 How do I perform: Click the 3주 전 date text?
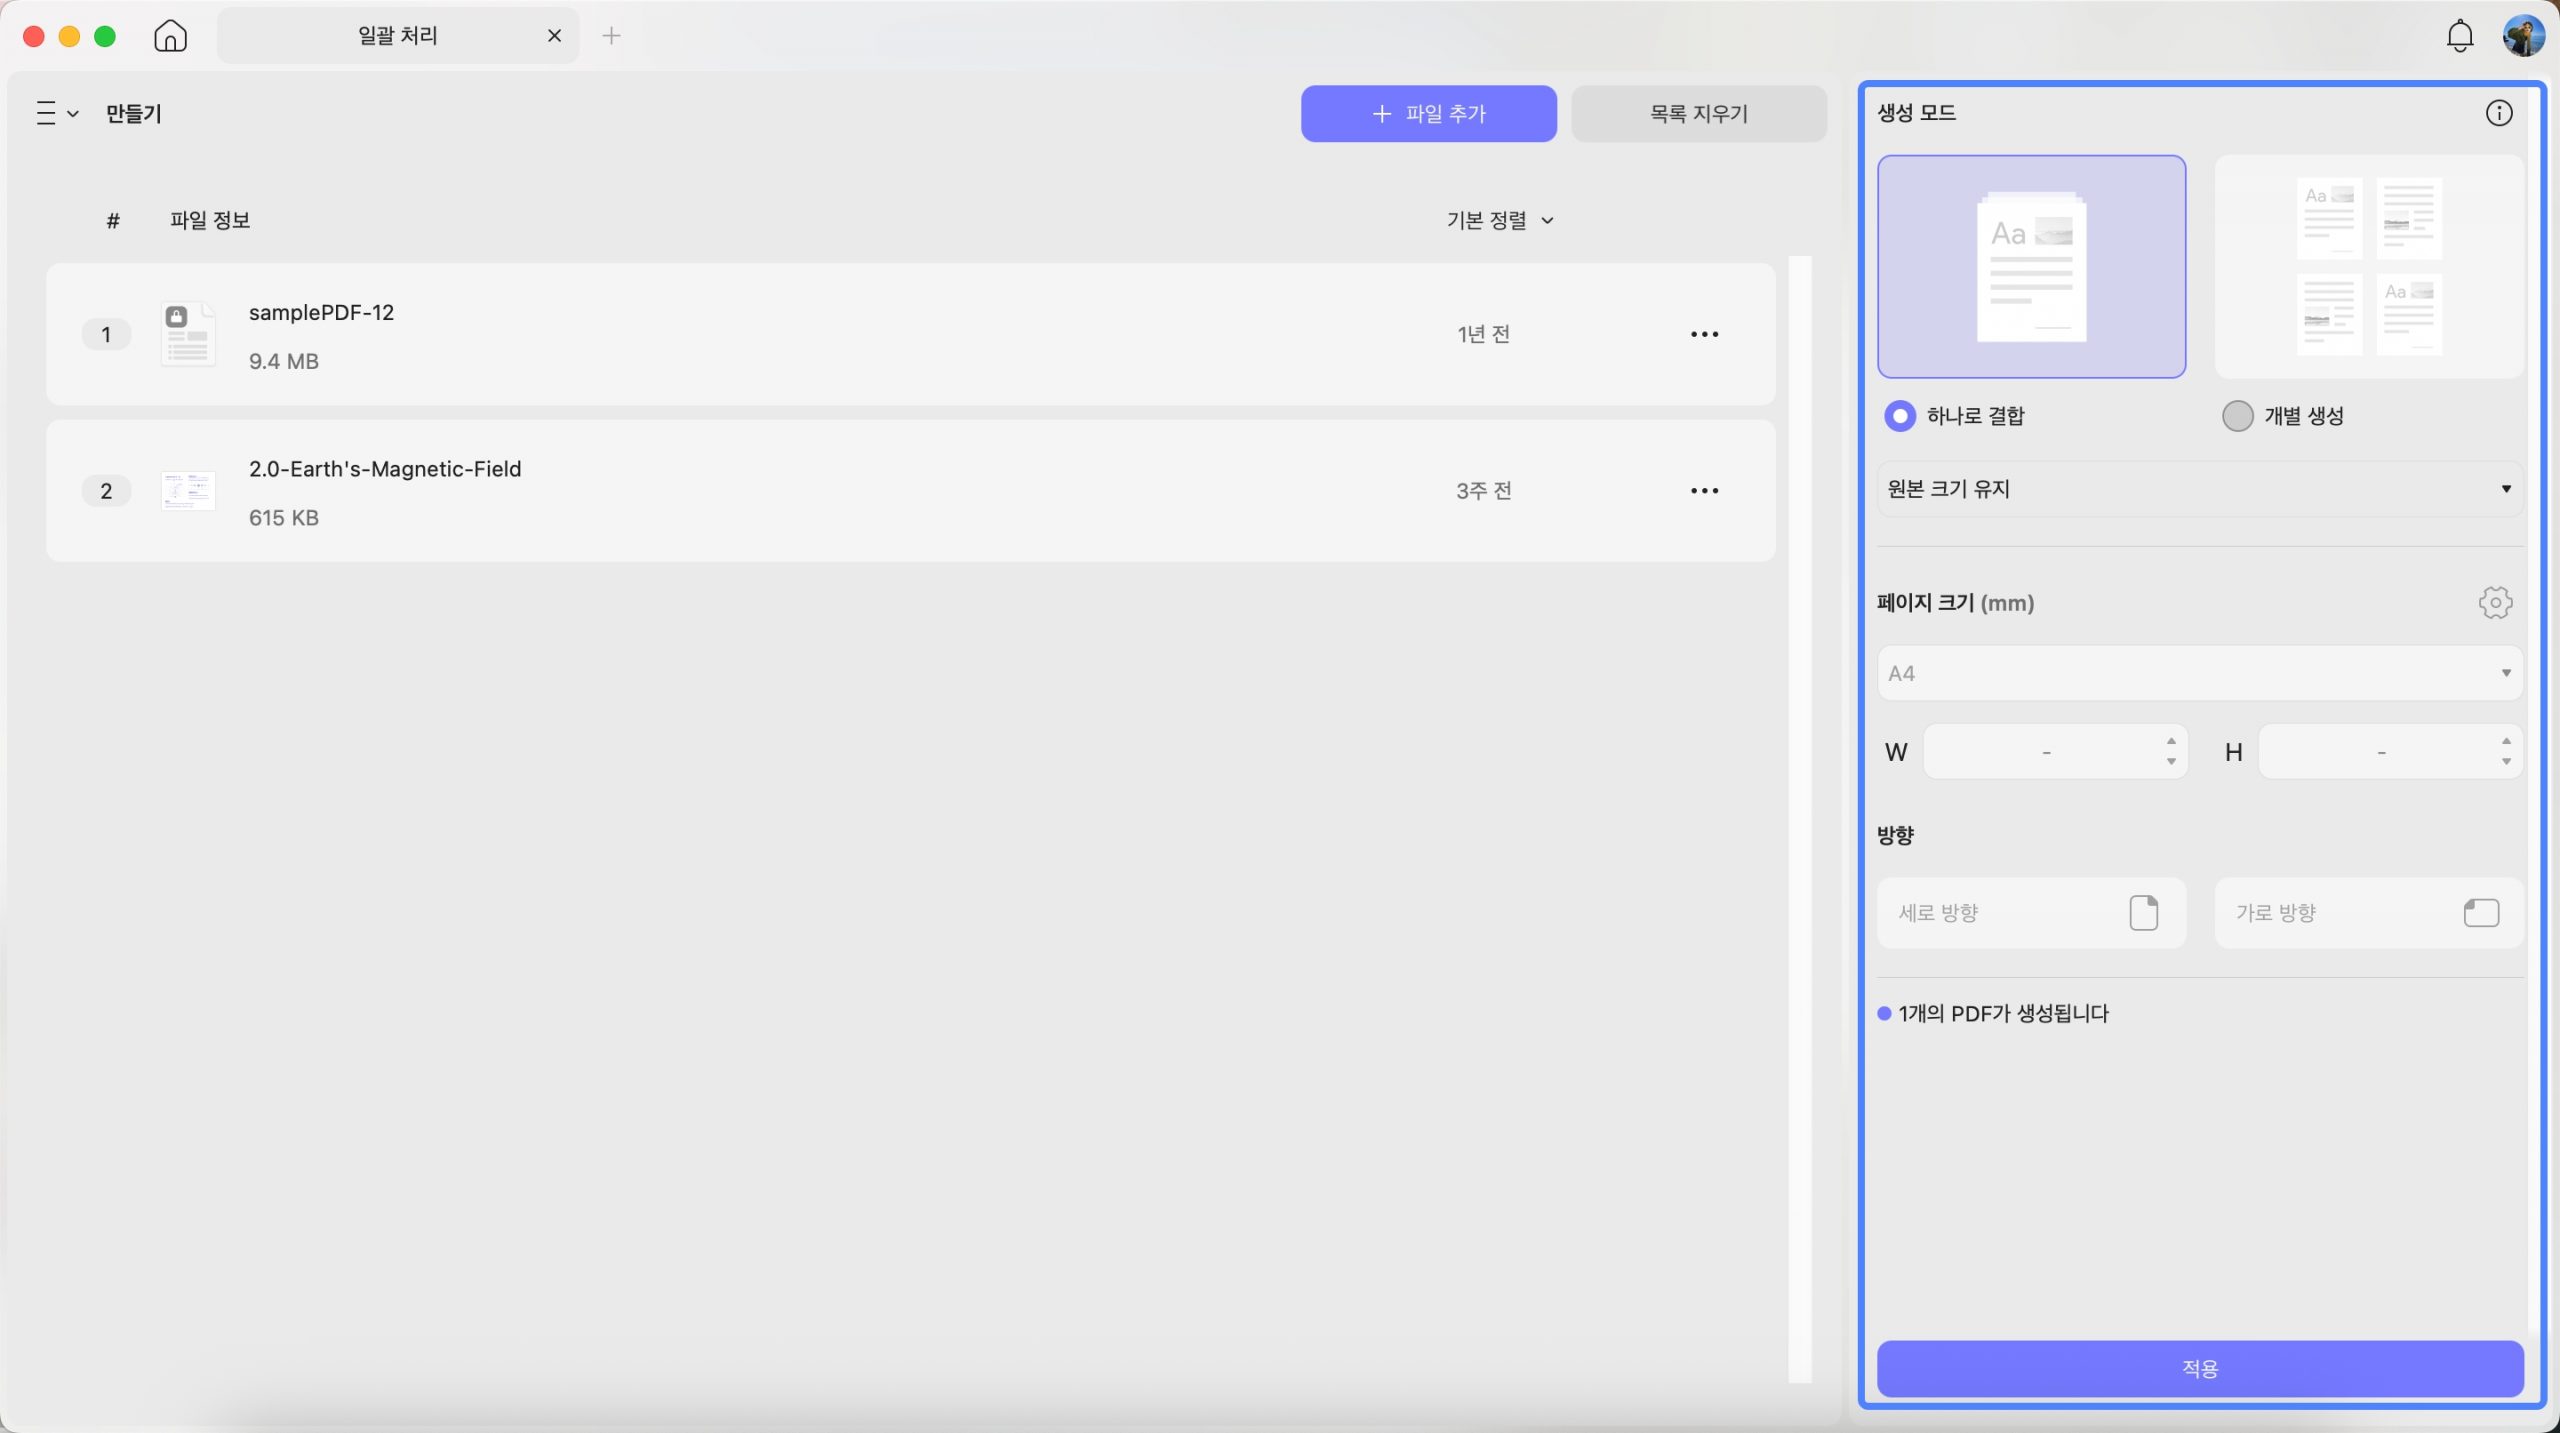tap(1483, 491)
